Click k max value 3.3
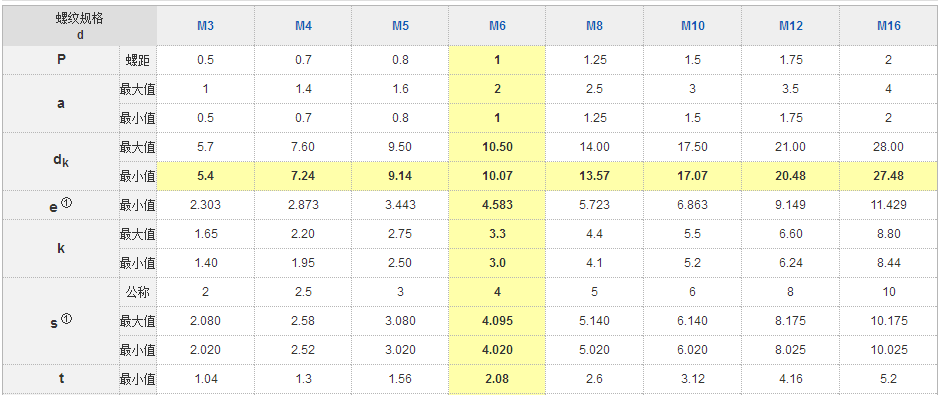The image size is (942, 395). 497,234
